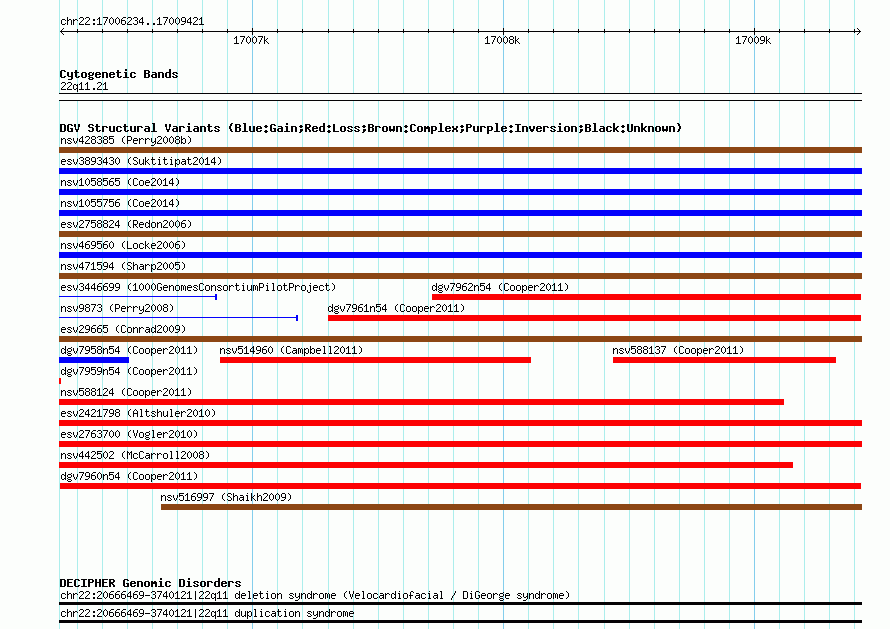Open nsv588124 (Cooper2011) variant label
The height and width of the screenshot is (629, 890).
tap(126, 392)
